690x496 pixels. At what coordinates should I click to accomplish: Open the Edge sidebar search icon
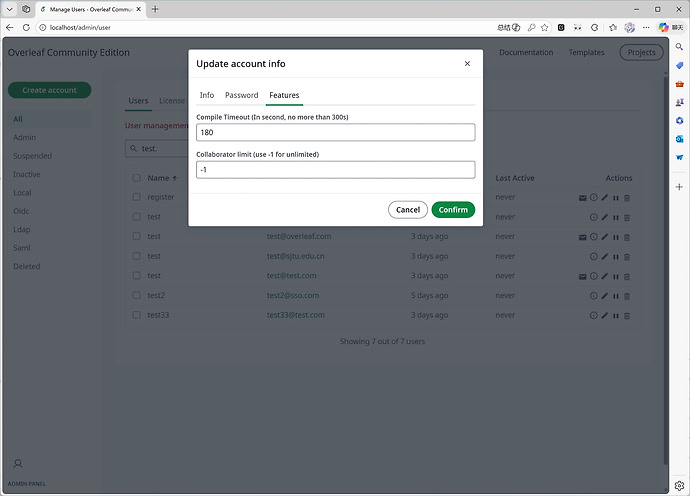tap(679, 47)
